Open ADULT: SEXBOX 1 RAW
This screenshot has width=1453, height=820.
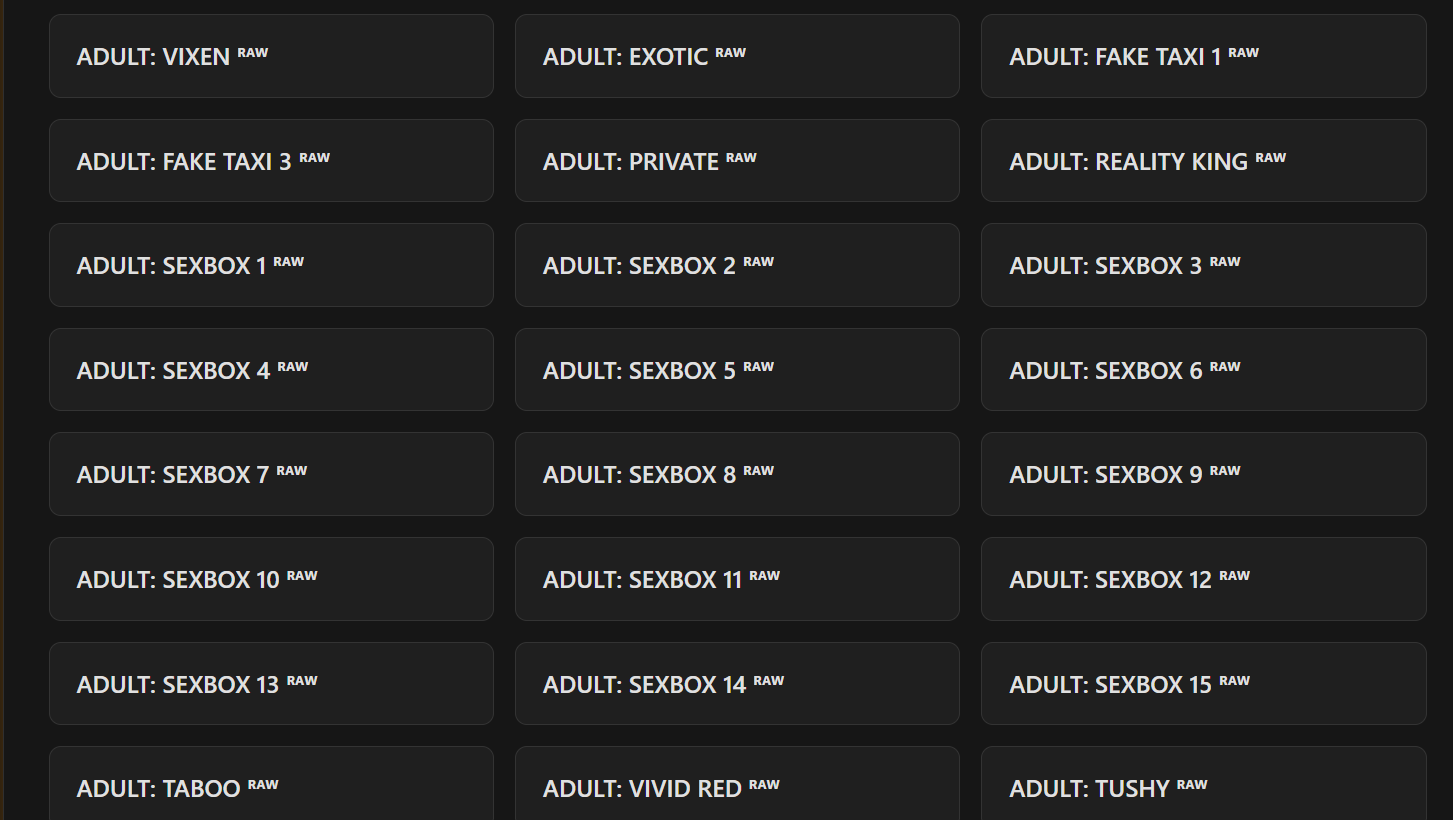271,265
